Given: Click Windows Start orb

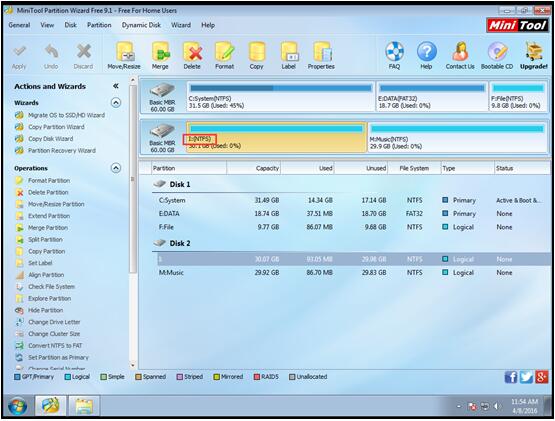Looking at the screenshot, I should pyautogui.click(x=17, y=406).
